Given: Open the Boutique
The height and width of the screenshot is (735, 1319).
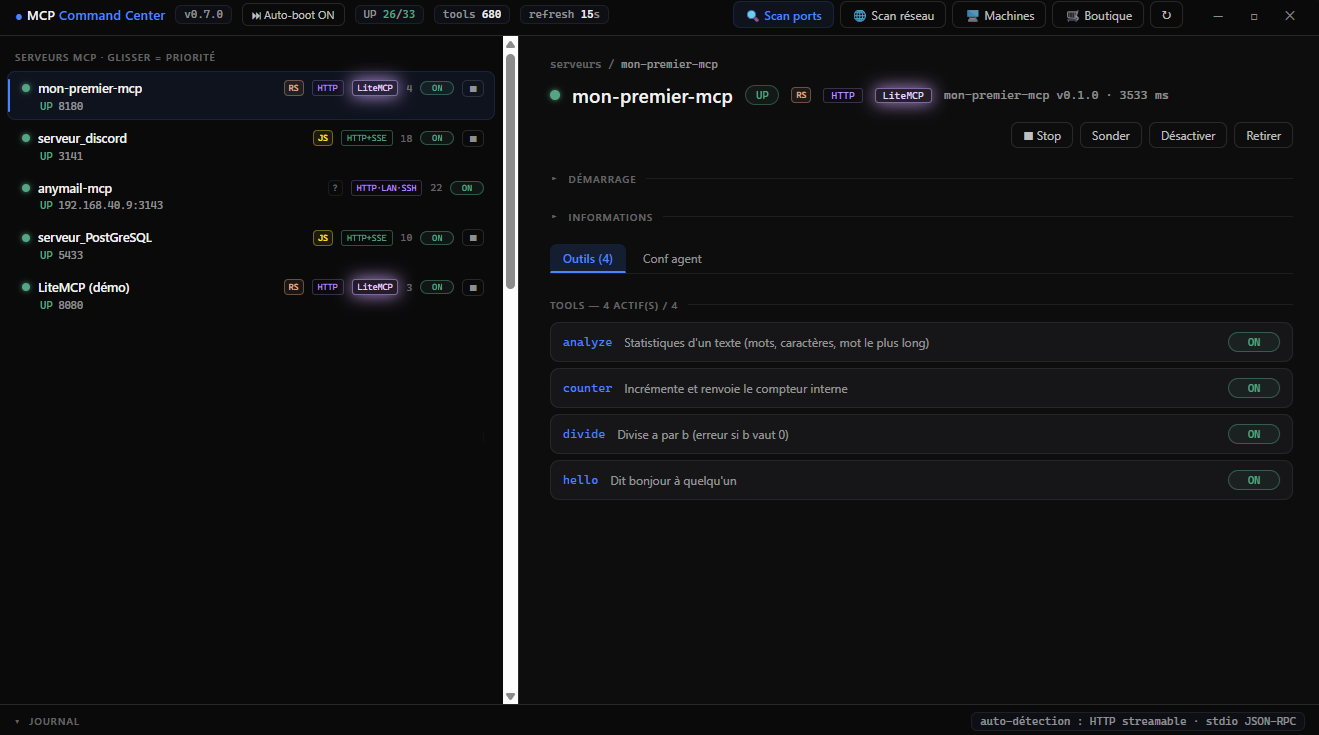Looking at the screenshot, I should pos(1098,15).
